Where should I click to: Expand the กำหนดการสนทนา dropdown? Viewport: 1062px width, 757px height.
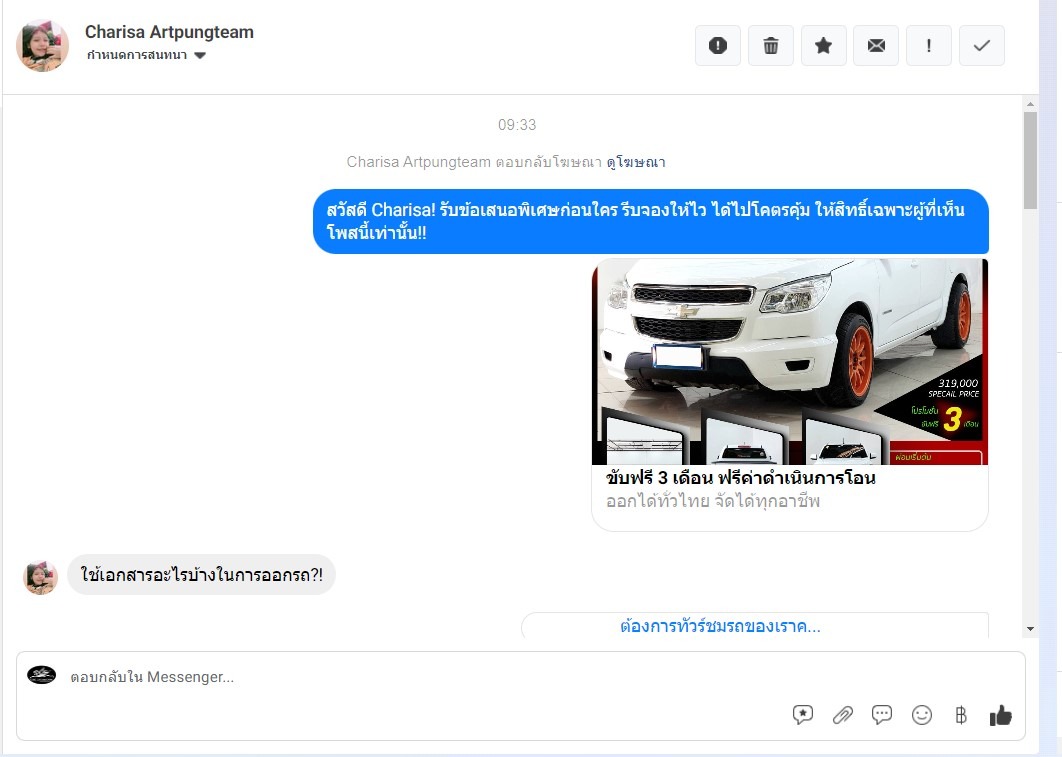tap(146, 55)
